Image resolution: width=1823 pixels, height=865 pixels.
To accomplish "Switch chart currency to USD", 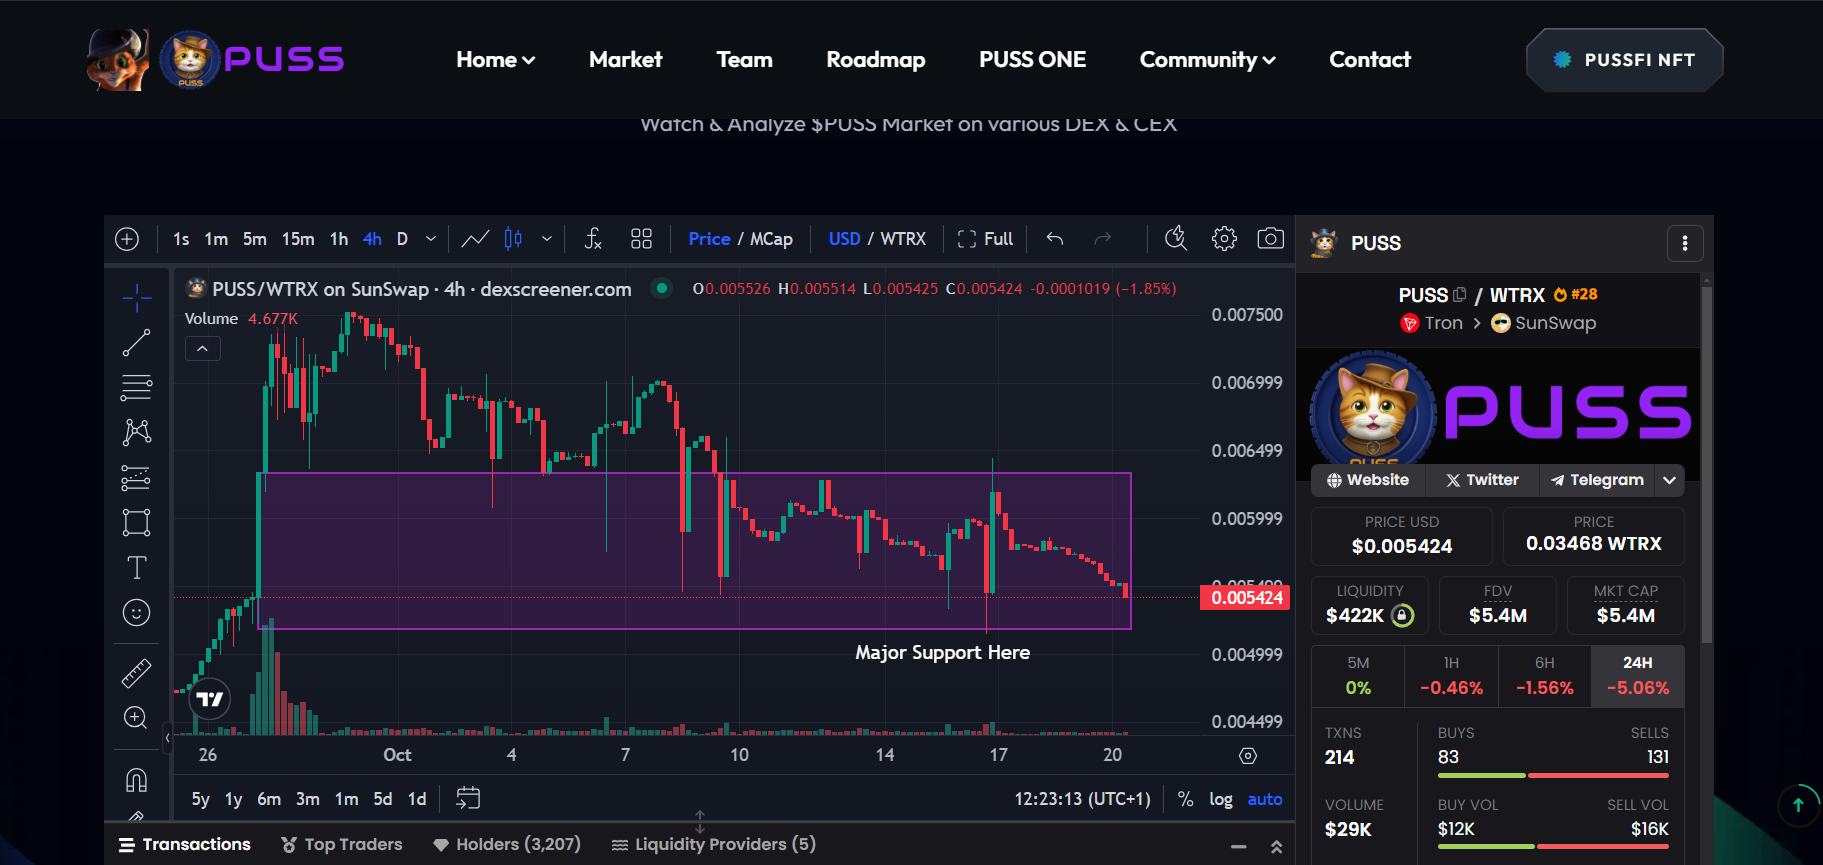I will 844,239.
